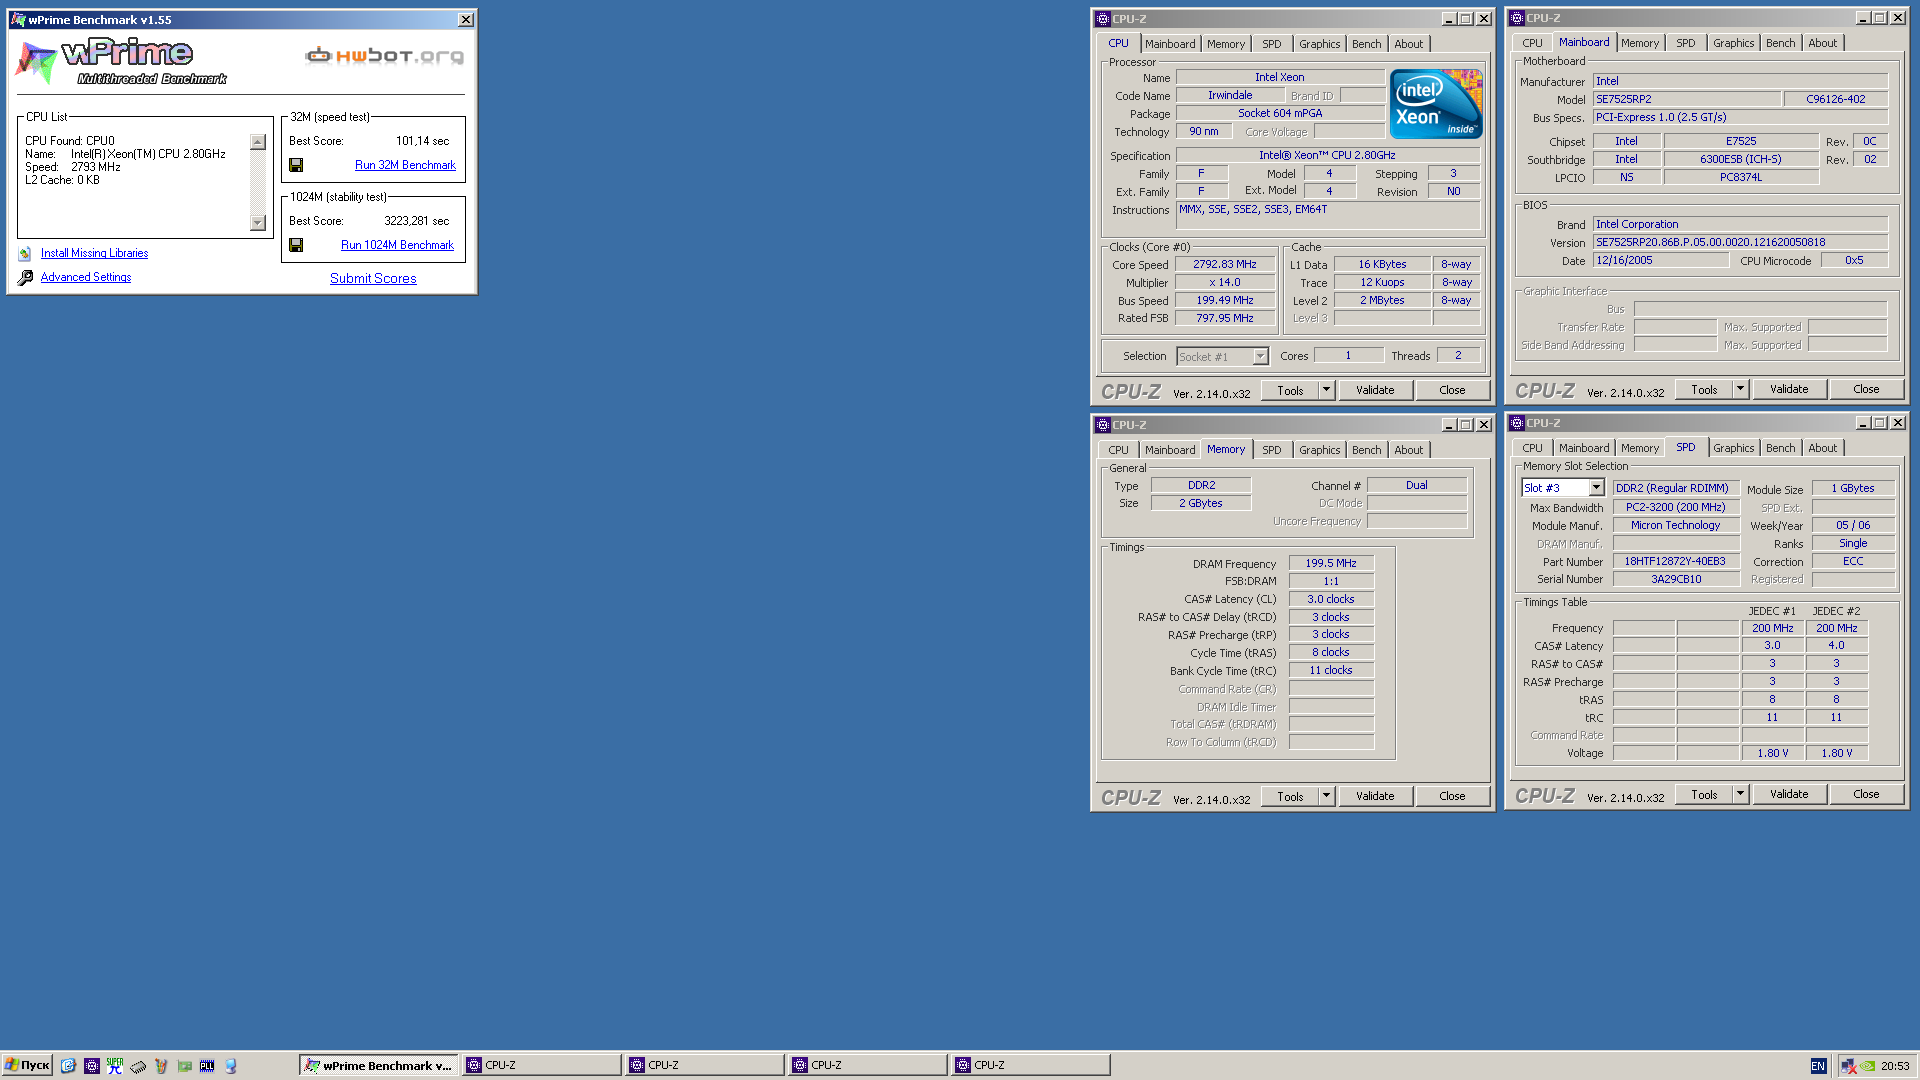Open the Пуск start menu
Viewport: 1920px width, 1080px height.
click(x=27, y=1065)
